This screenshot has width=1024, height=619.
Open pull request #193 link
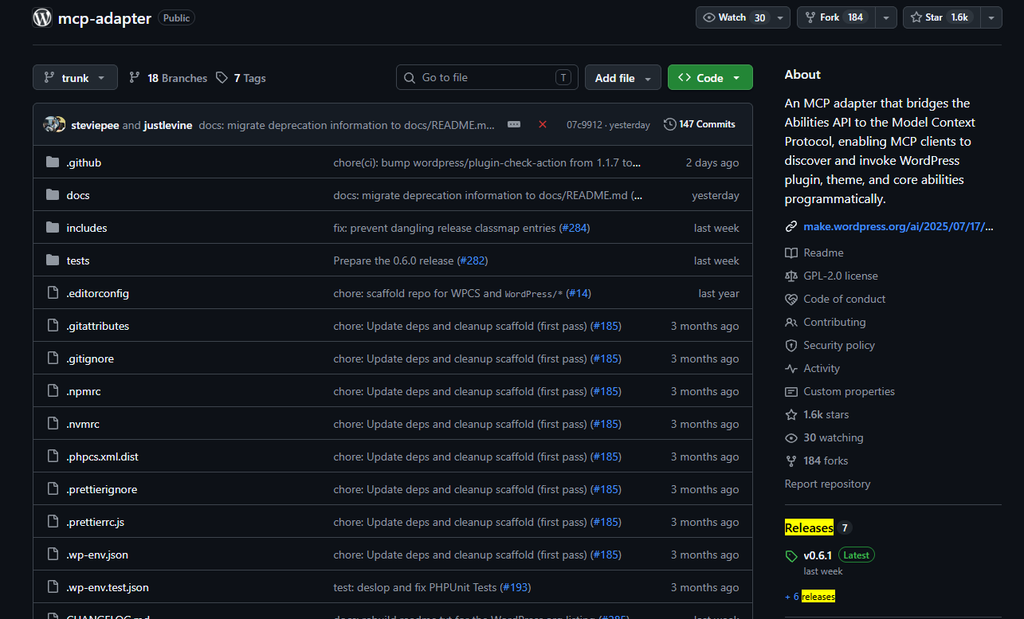(x=515, y=587)
